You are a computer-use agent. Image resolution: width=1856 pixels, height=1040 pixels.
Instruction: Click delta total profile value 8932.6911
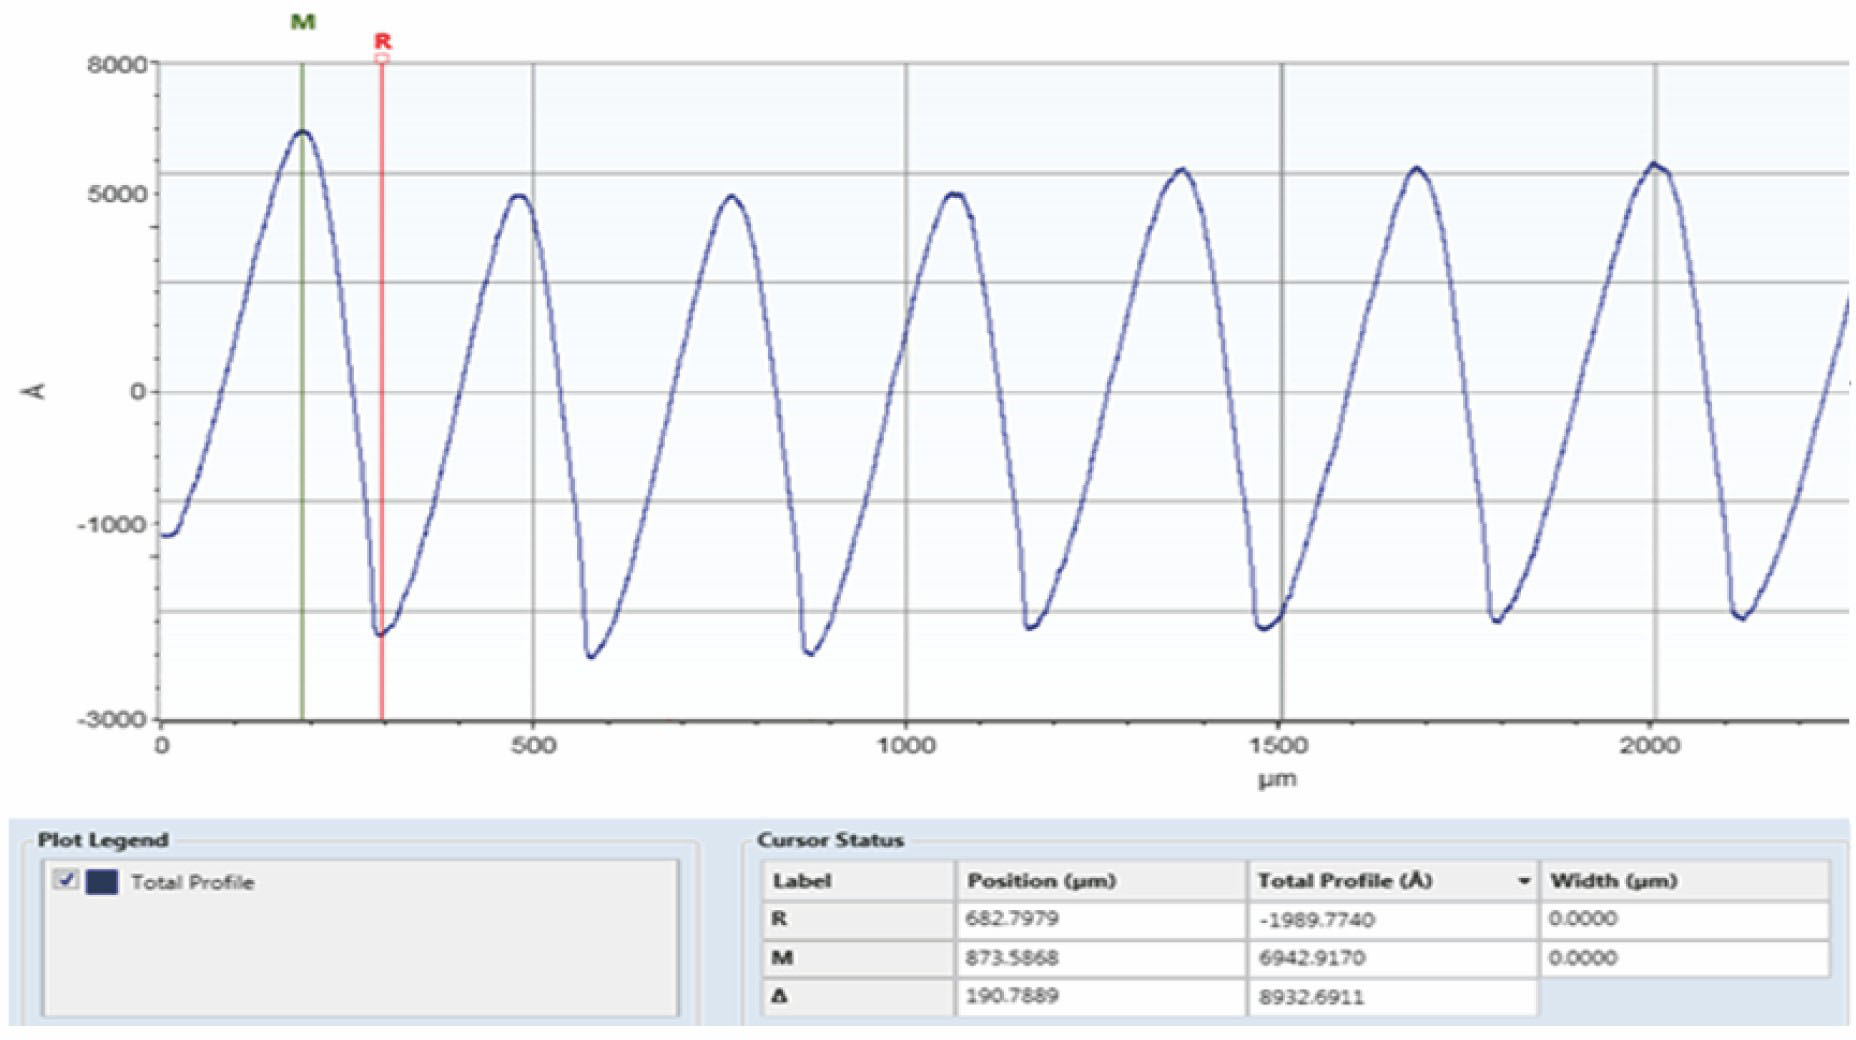click(1312, 997)
